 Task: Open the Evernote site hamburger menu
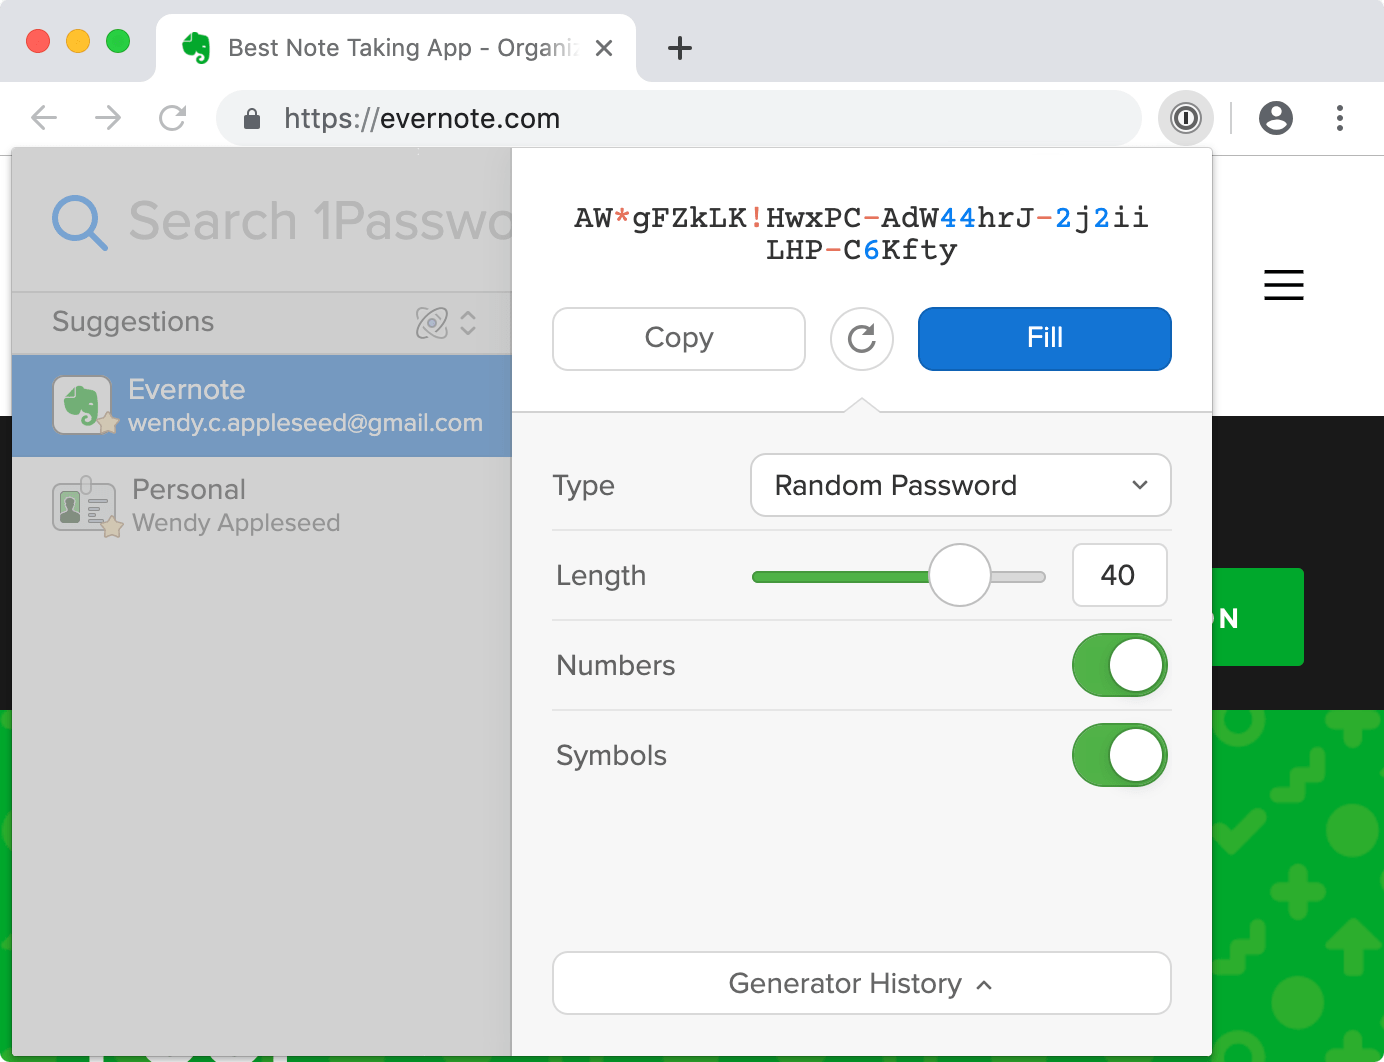(x=1284, y=285)
